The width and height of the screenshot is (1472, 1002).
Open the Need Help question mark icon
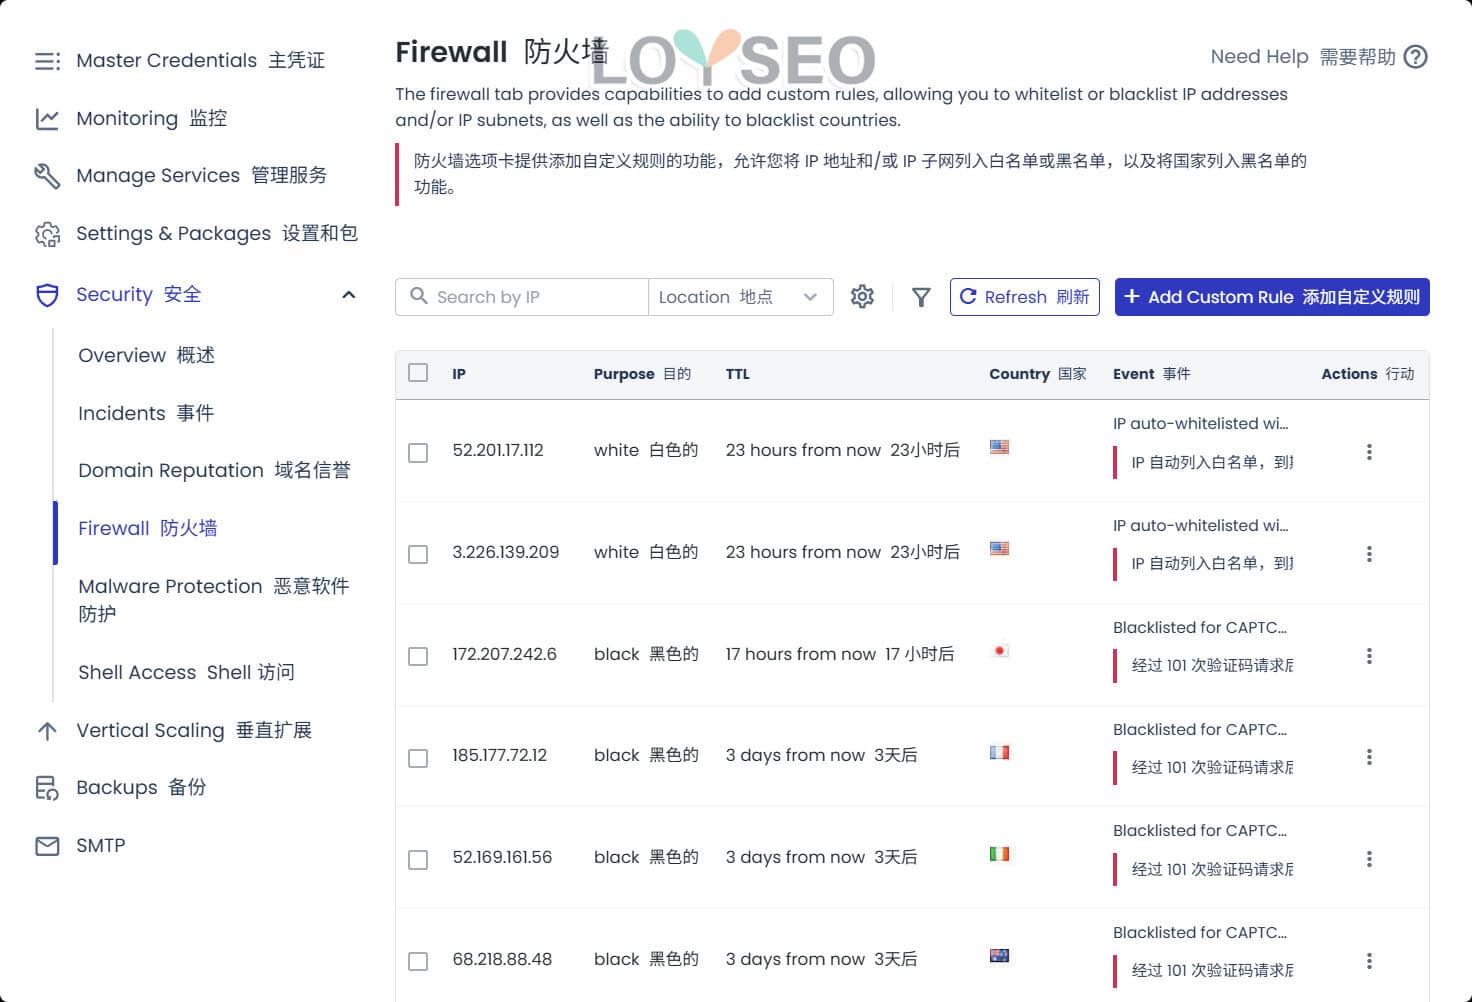[1416, 57]
